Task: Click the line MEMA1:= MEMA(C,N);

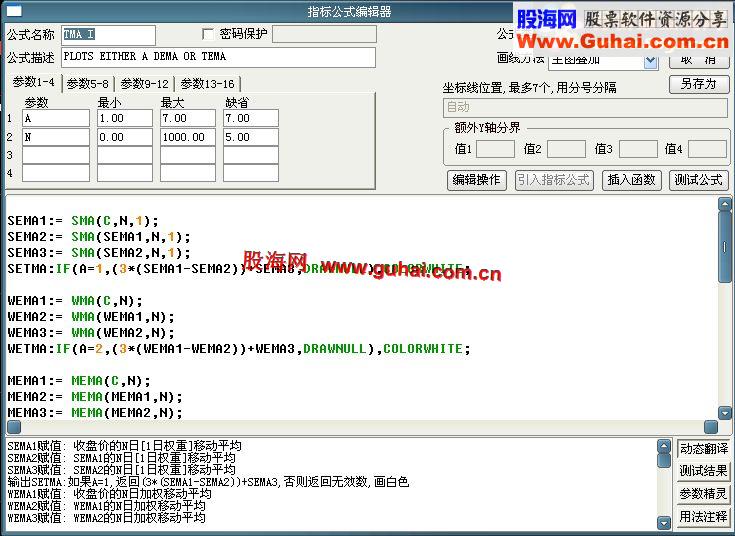Action: pos(79,381)
